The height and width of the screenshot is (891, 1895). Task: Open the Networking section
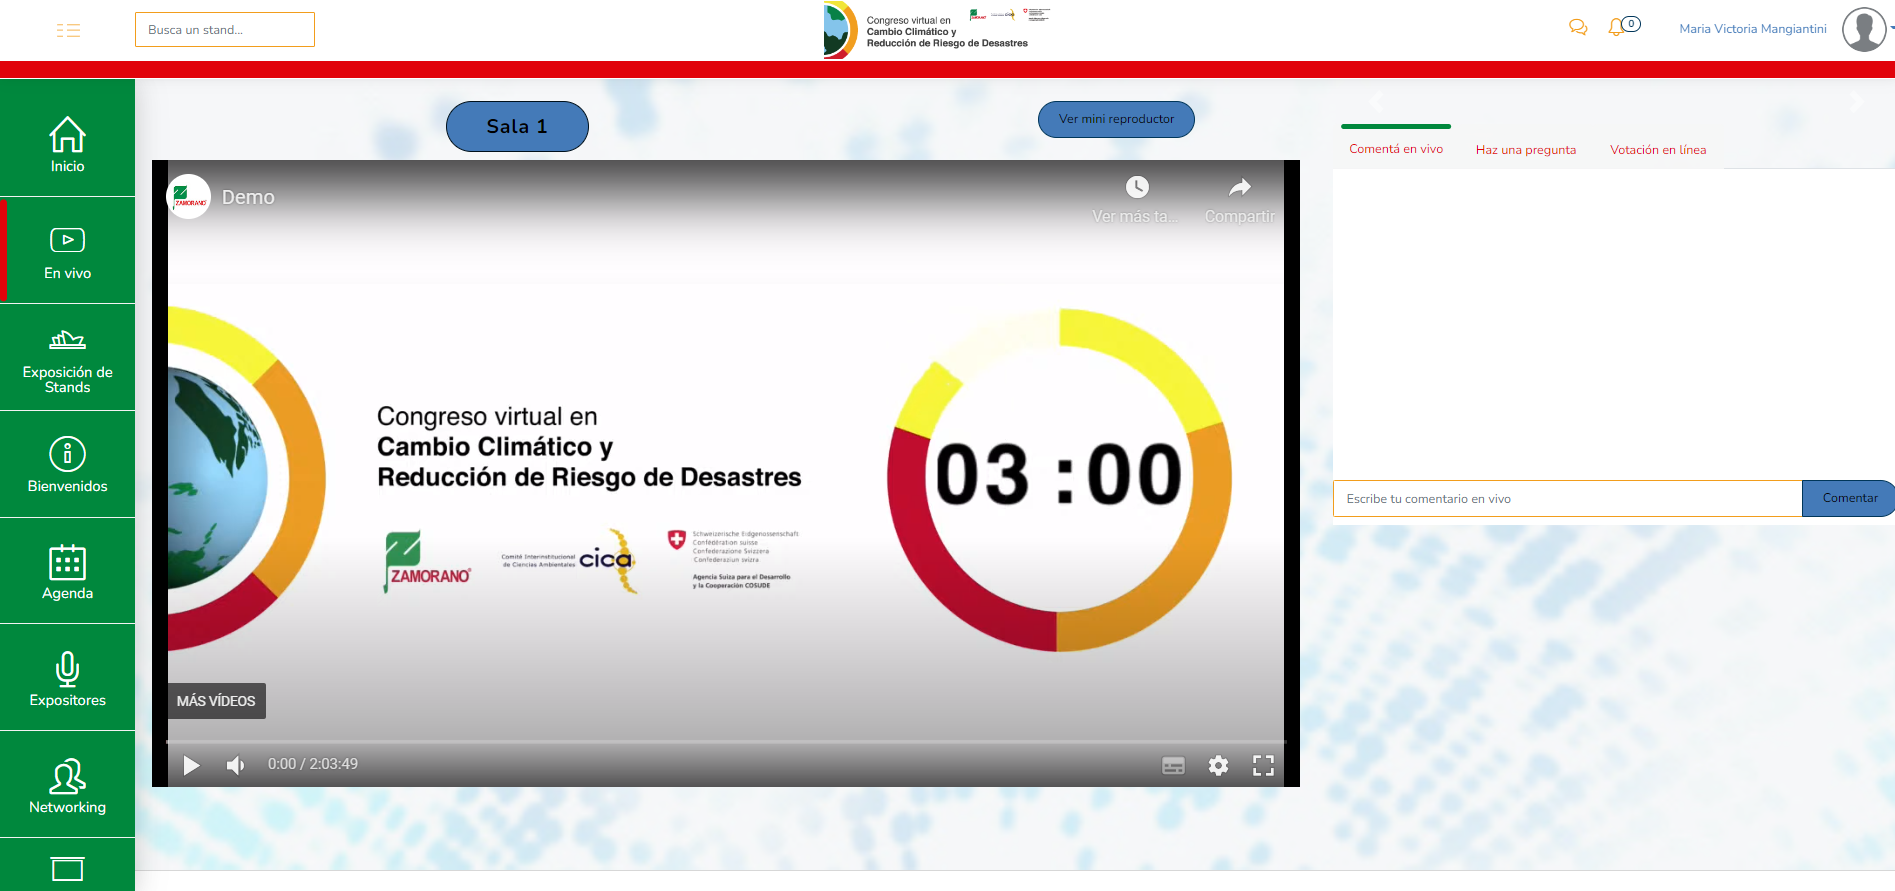click(68, 785)
